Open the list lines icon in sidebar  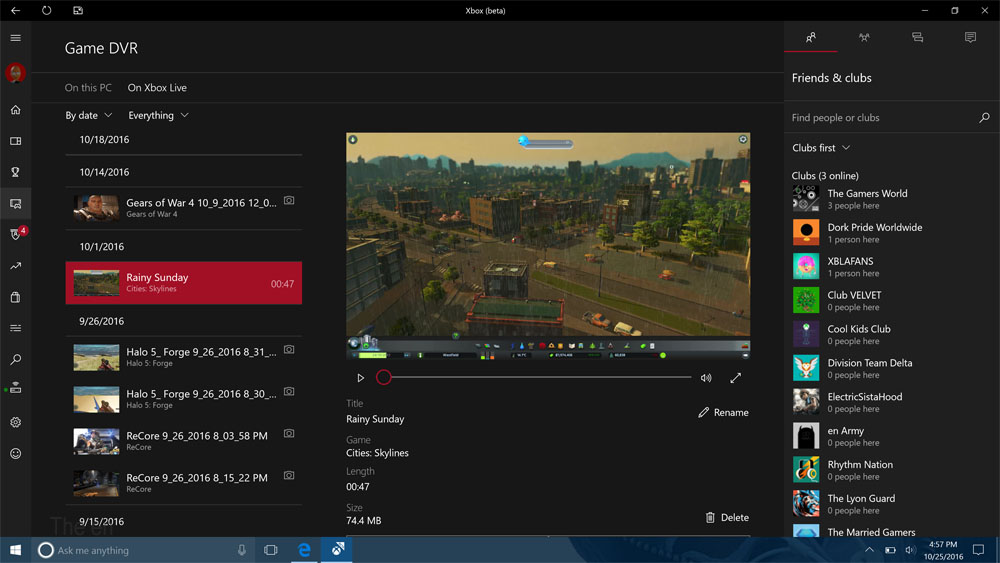(15, 328)
